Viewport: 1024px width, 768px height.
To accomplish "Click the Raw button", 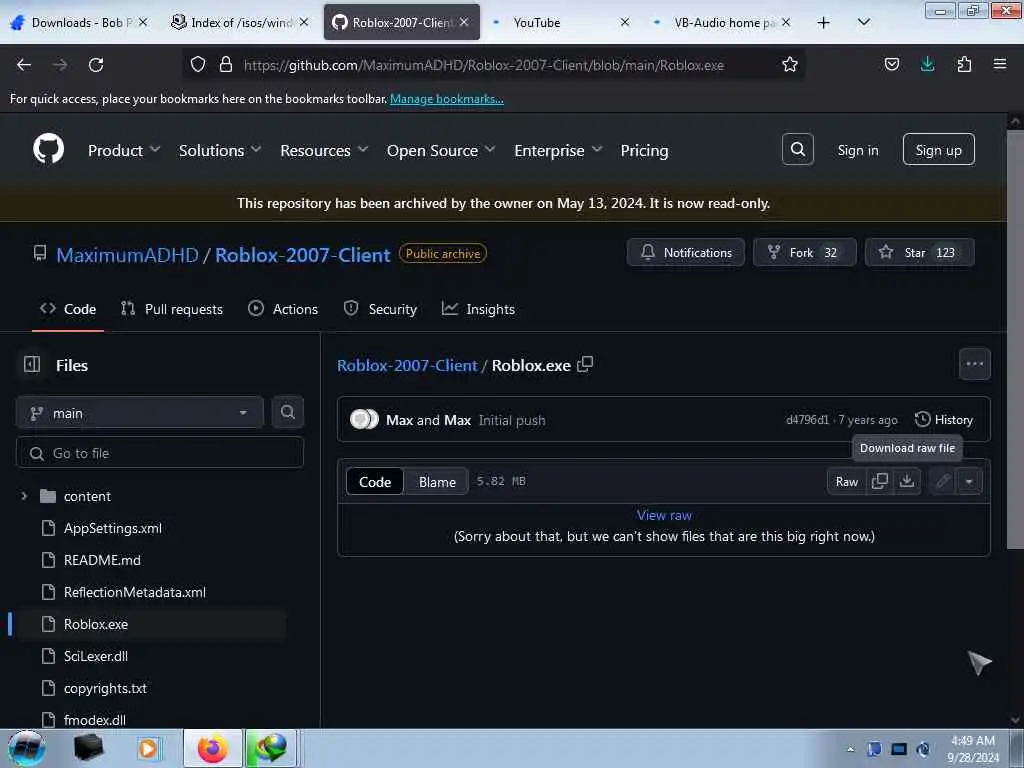I will click(846, 481).
